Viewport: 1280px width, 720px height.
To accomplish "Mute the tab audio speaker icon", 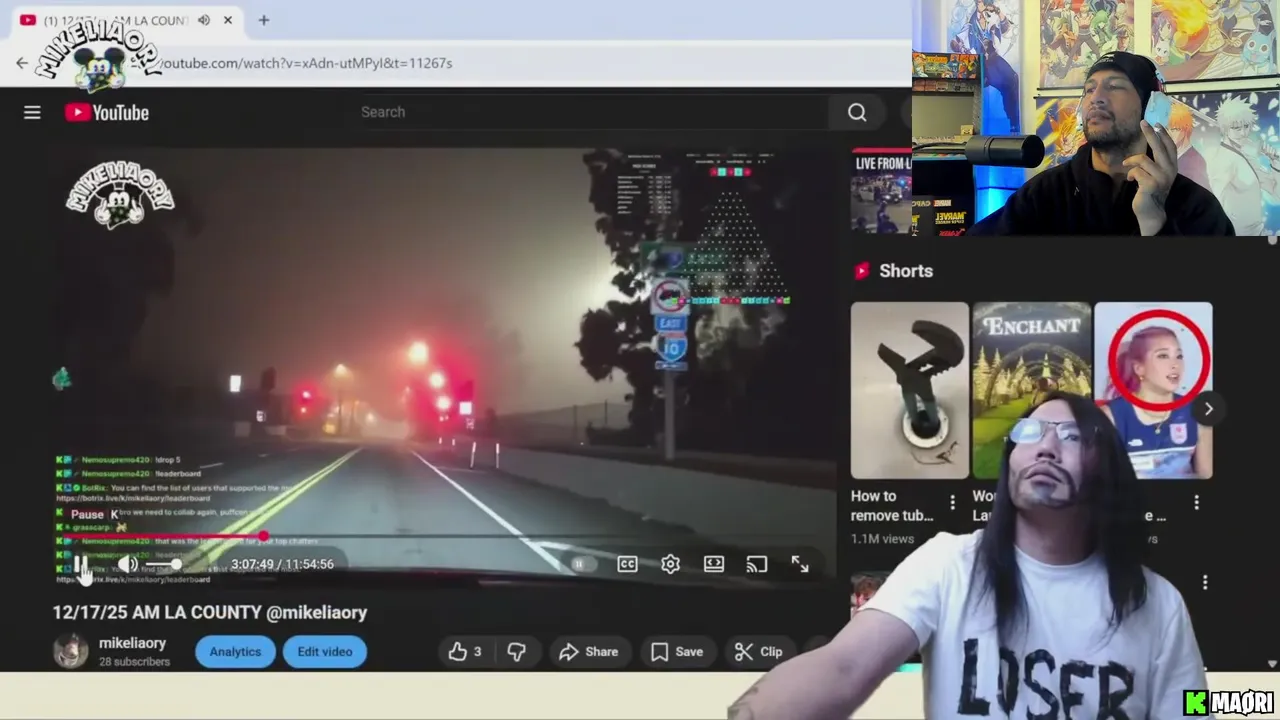I will [x=204, y=20].
